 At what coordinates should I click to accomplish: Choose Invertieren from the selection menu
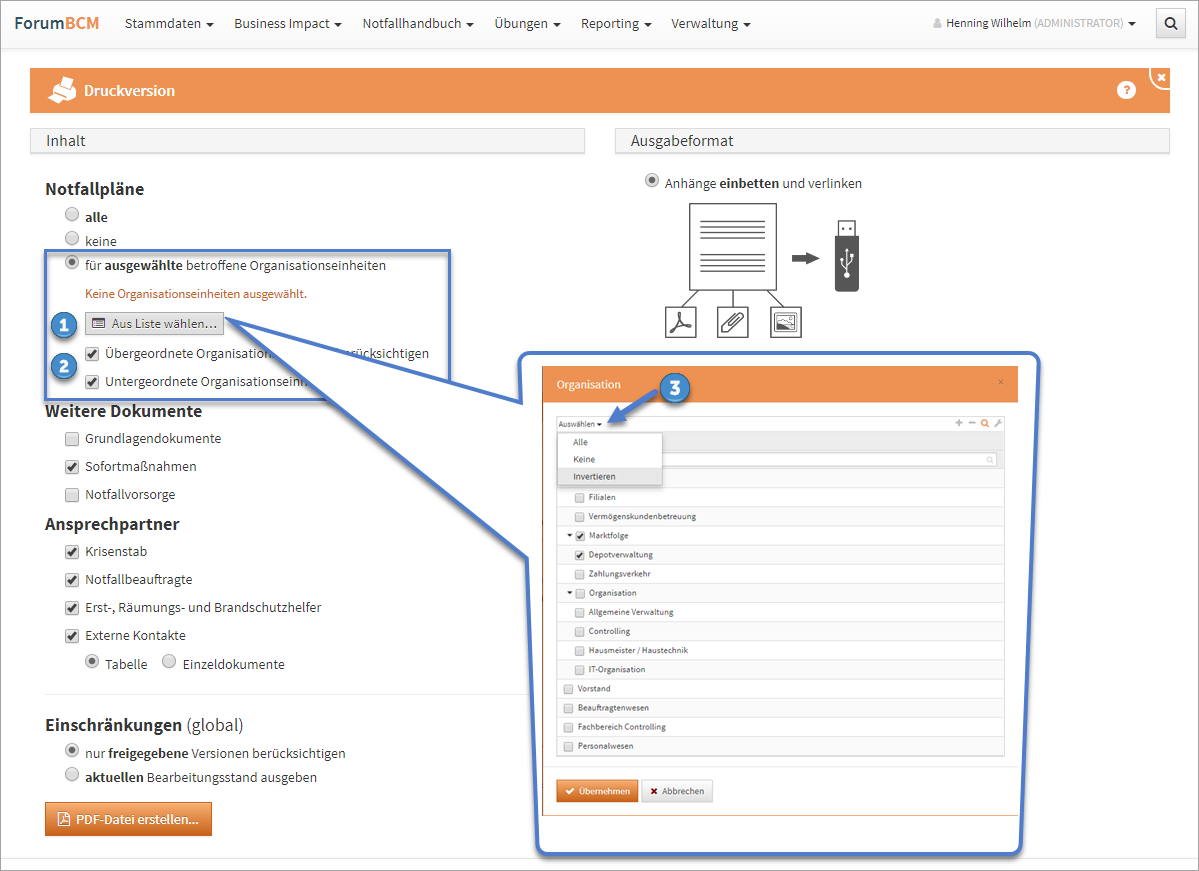[594, 477]
